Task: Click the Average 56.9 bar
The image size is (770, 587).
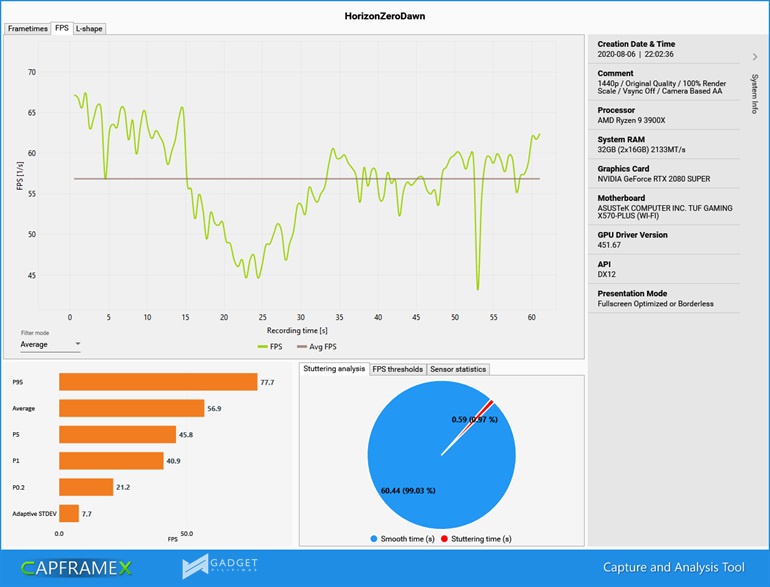Action: (x=131, y=408)
